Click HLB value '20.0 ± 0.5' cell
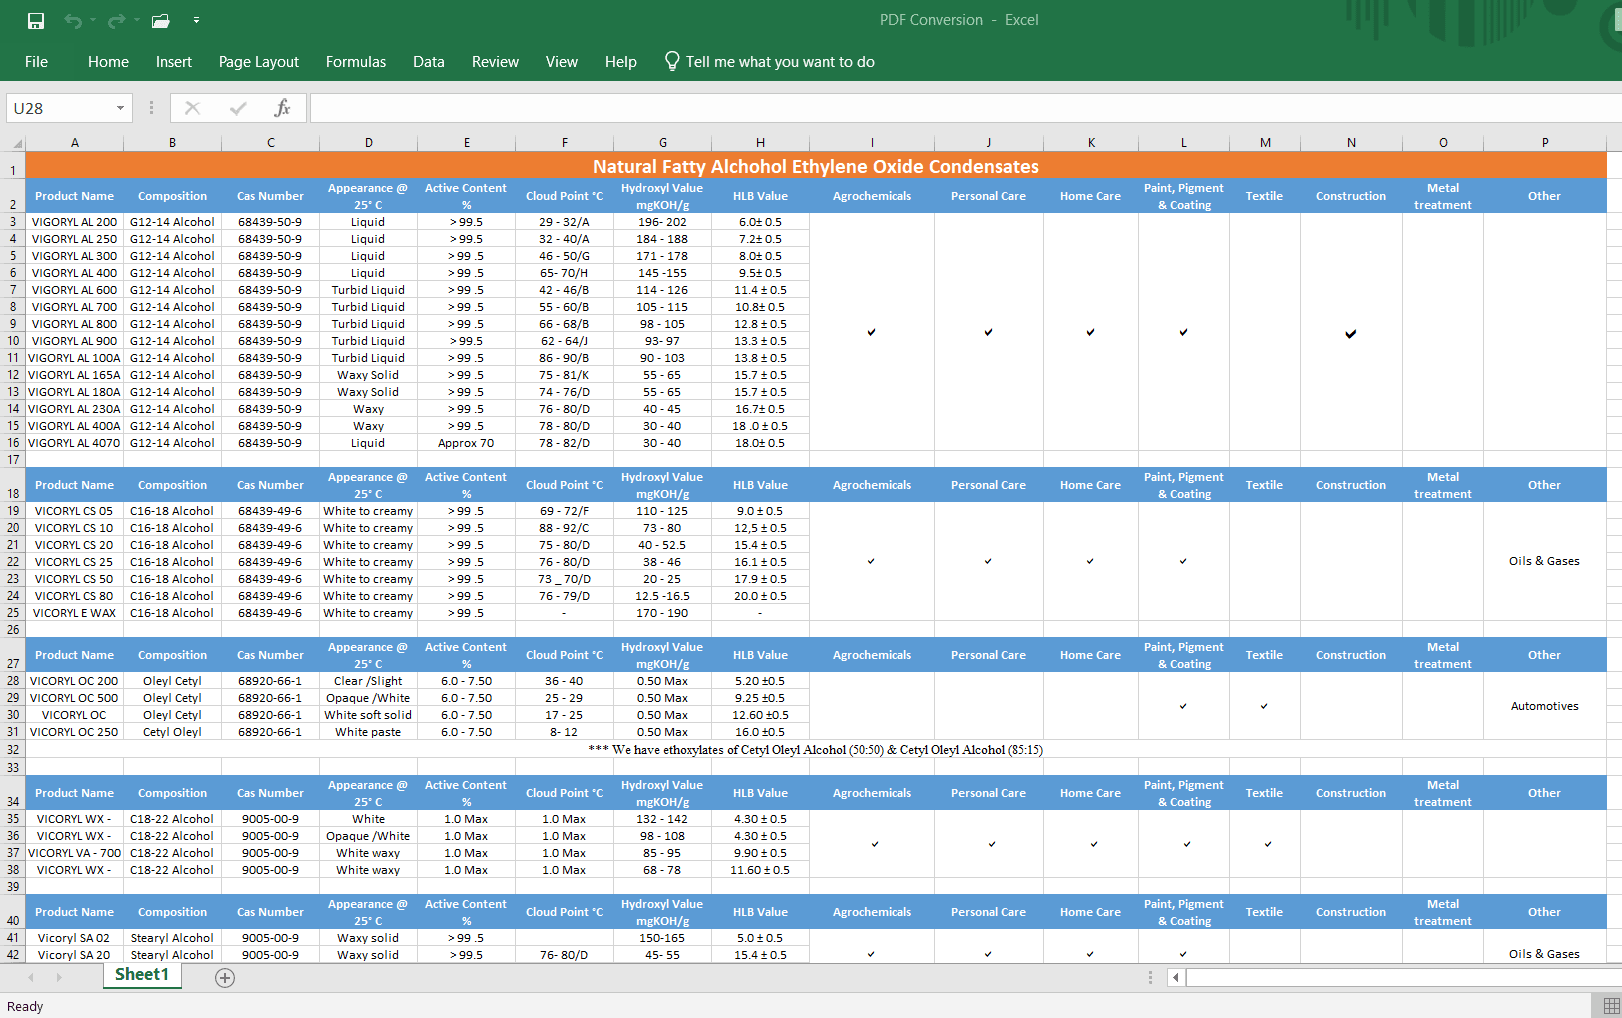The image size is (1622, 1018). point(760,596)
